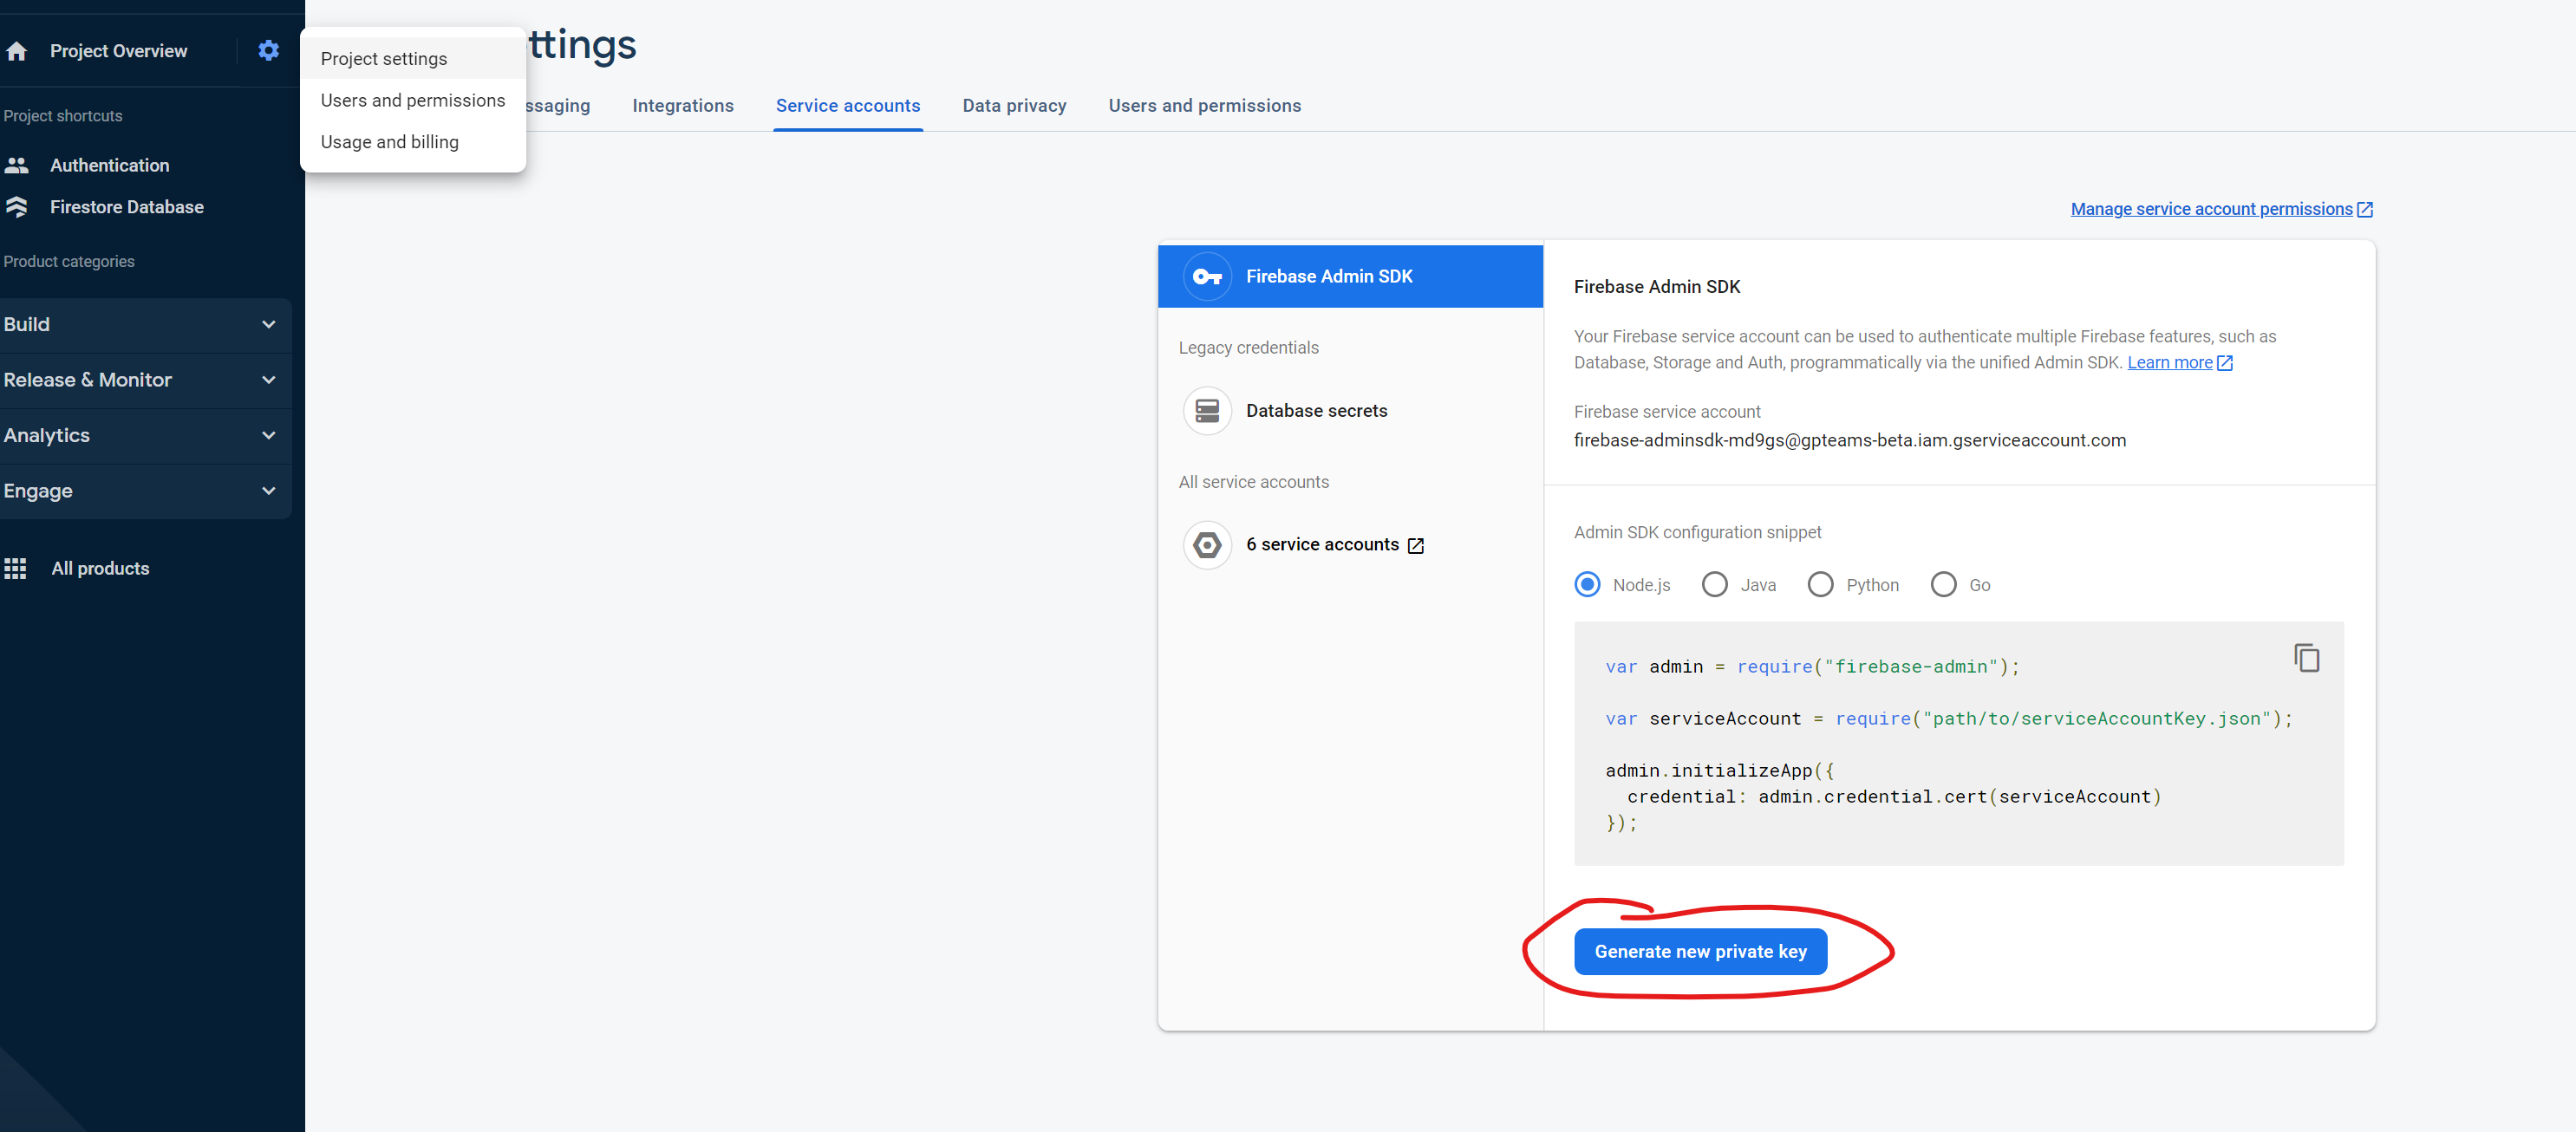Image resolution: width=2576 pixels, height=1132 pixels.
Task: Click external link icon beside Learn more
Action: click(2225, 363)
